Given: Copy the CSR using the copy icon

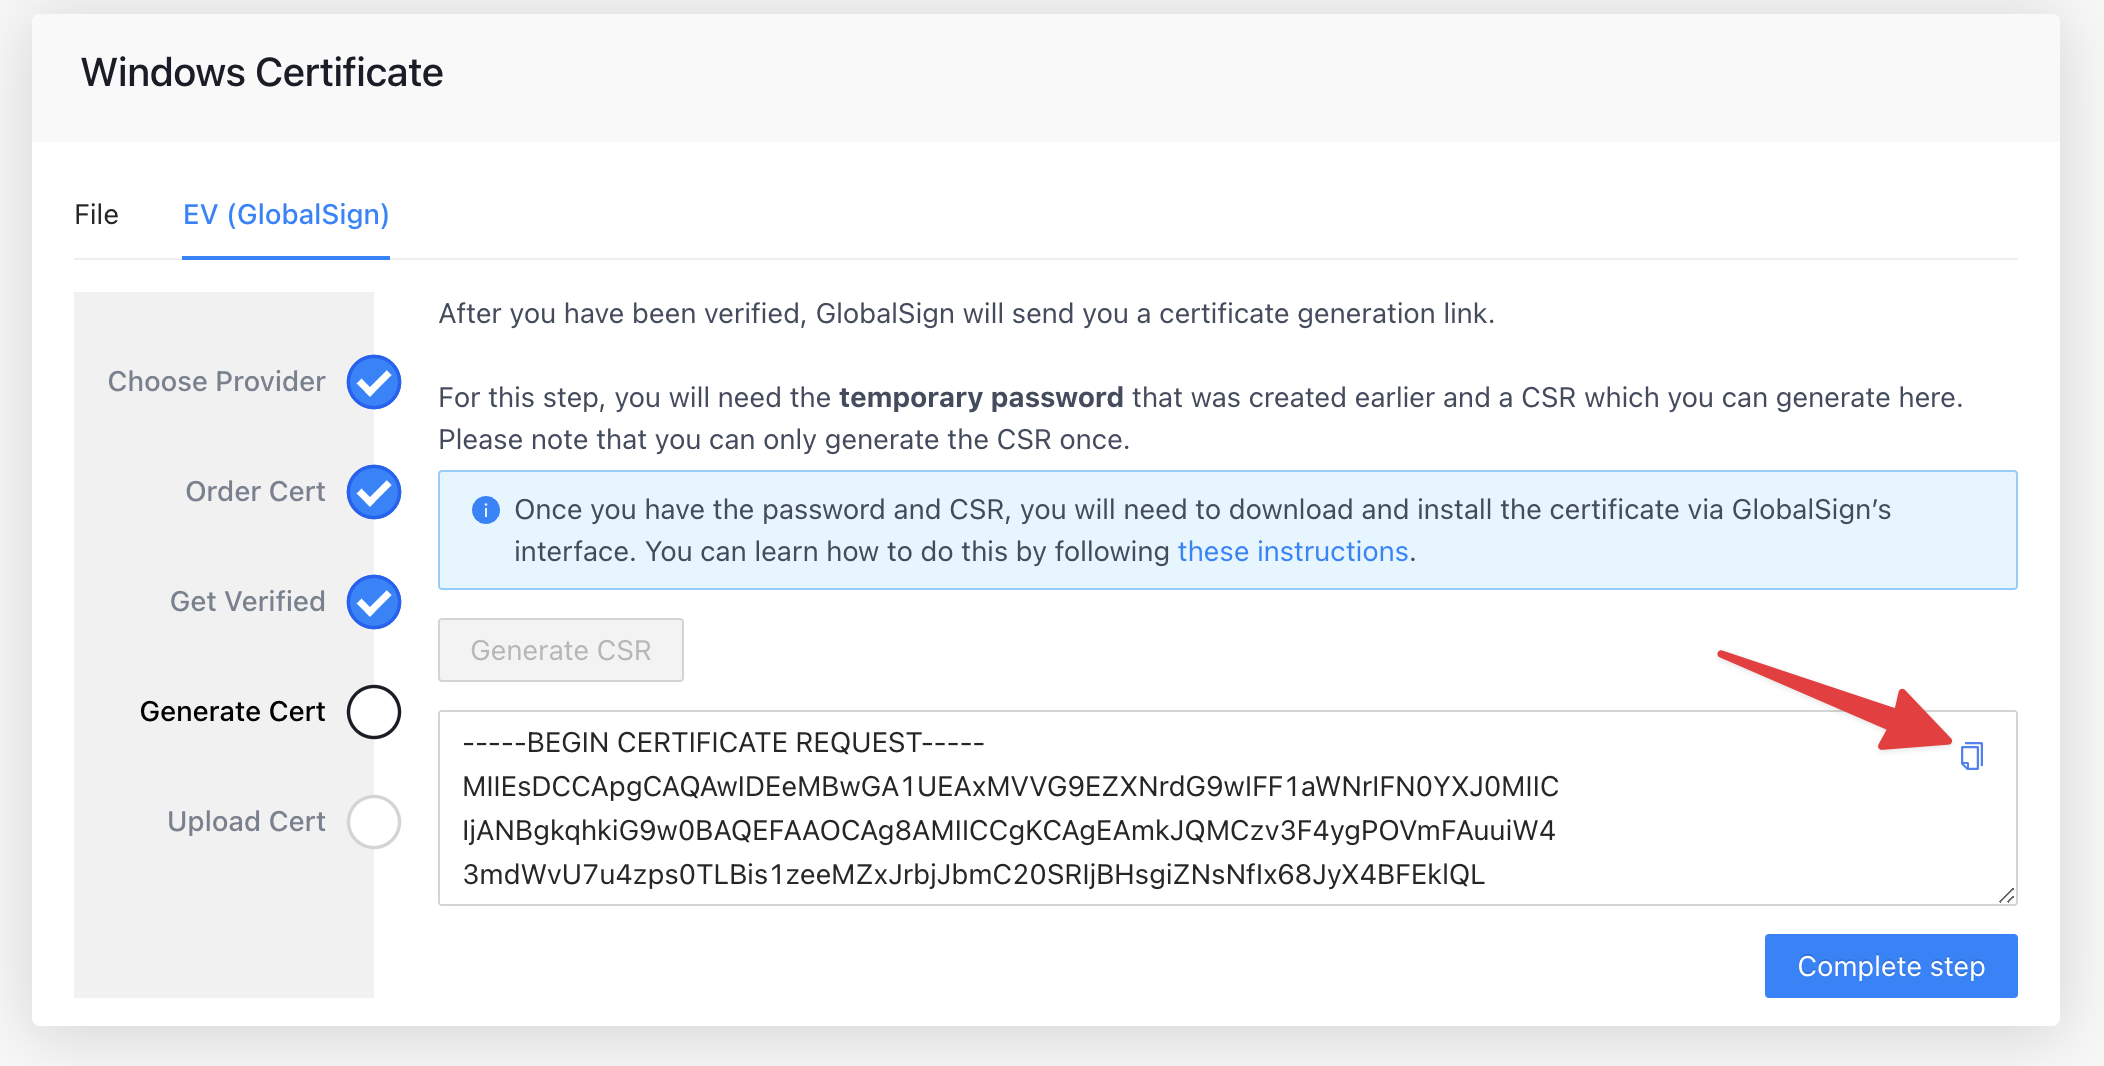Looking at the screenshot, I should [1971, 758].
